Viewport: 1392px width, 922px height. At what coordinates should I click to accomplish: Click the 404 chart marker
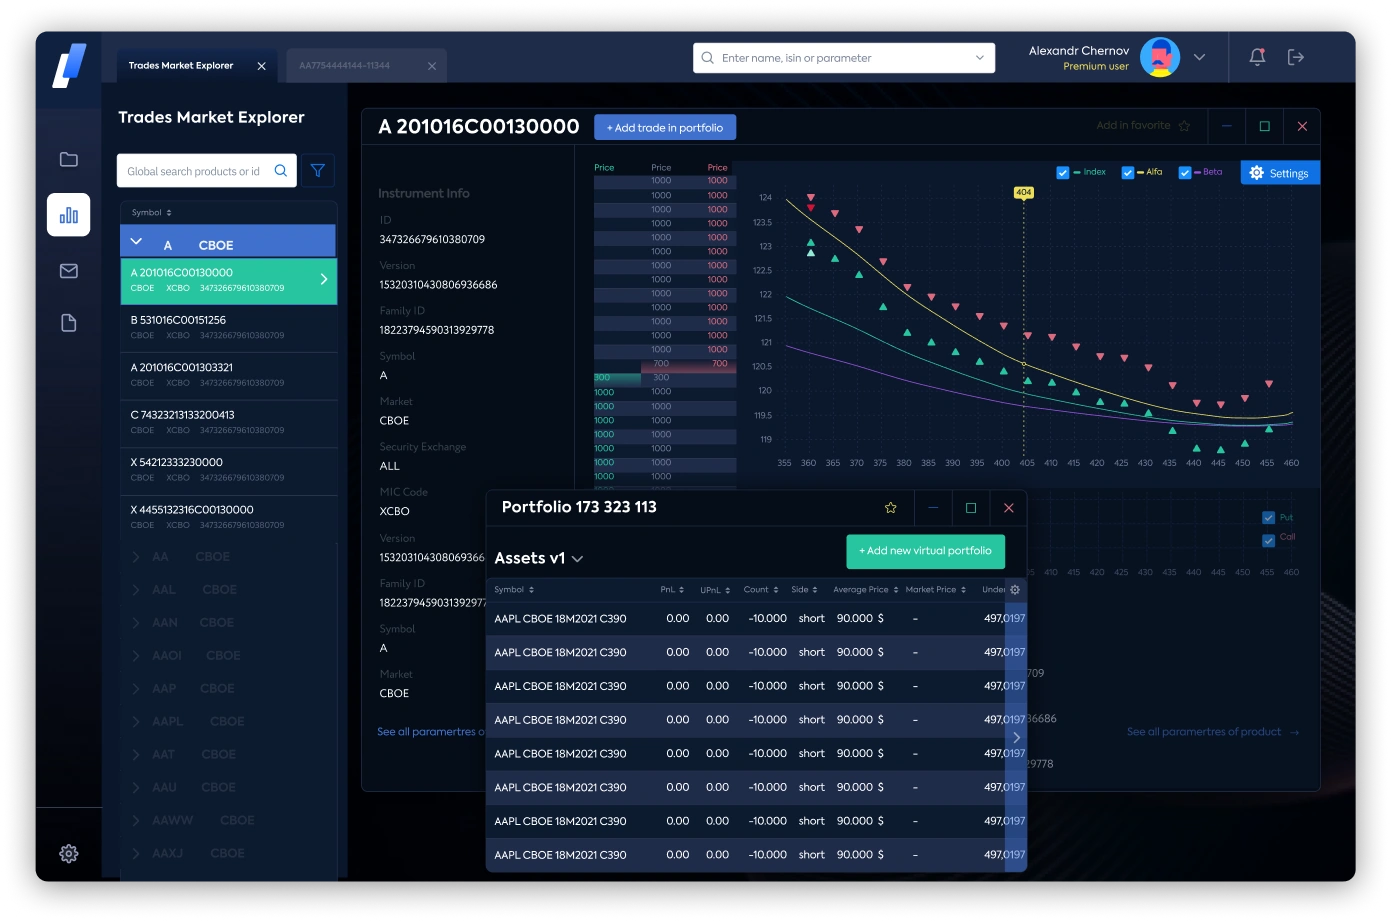(1023, 192)
